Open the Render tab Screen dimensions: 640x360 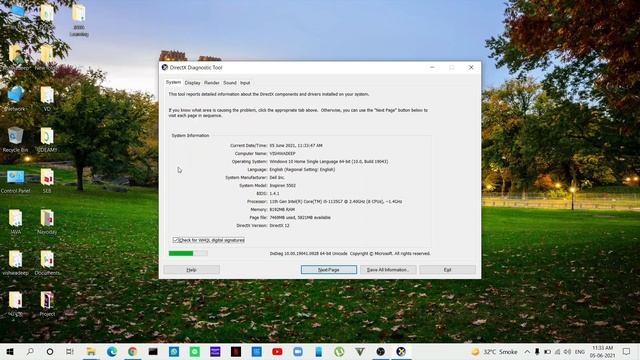click(x=211, y=83)
